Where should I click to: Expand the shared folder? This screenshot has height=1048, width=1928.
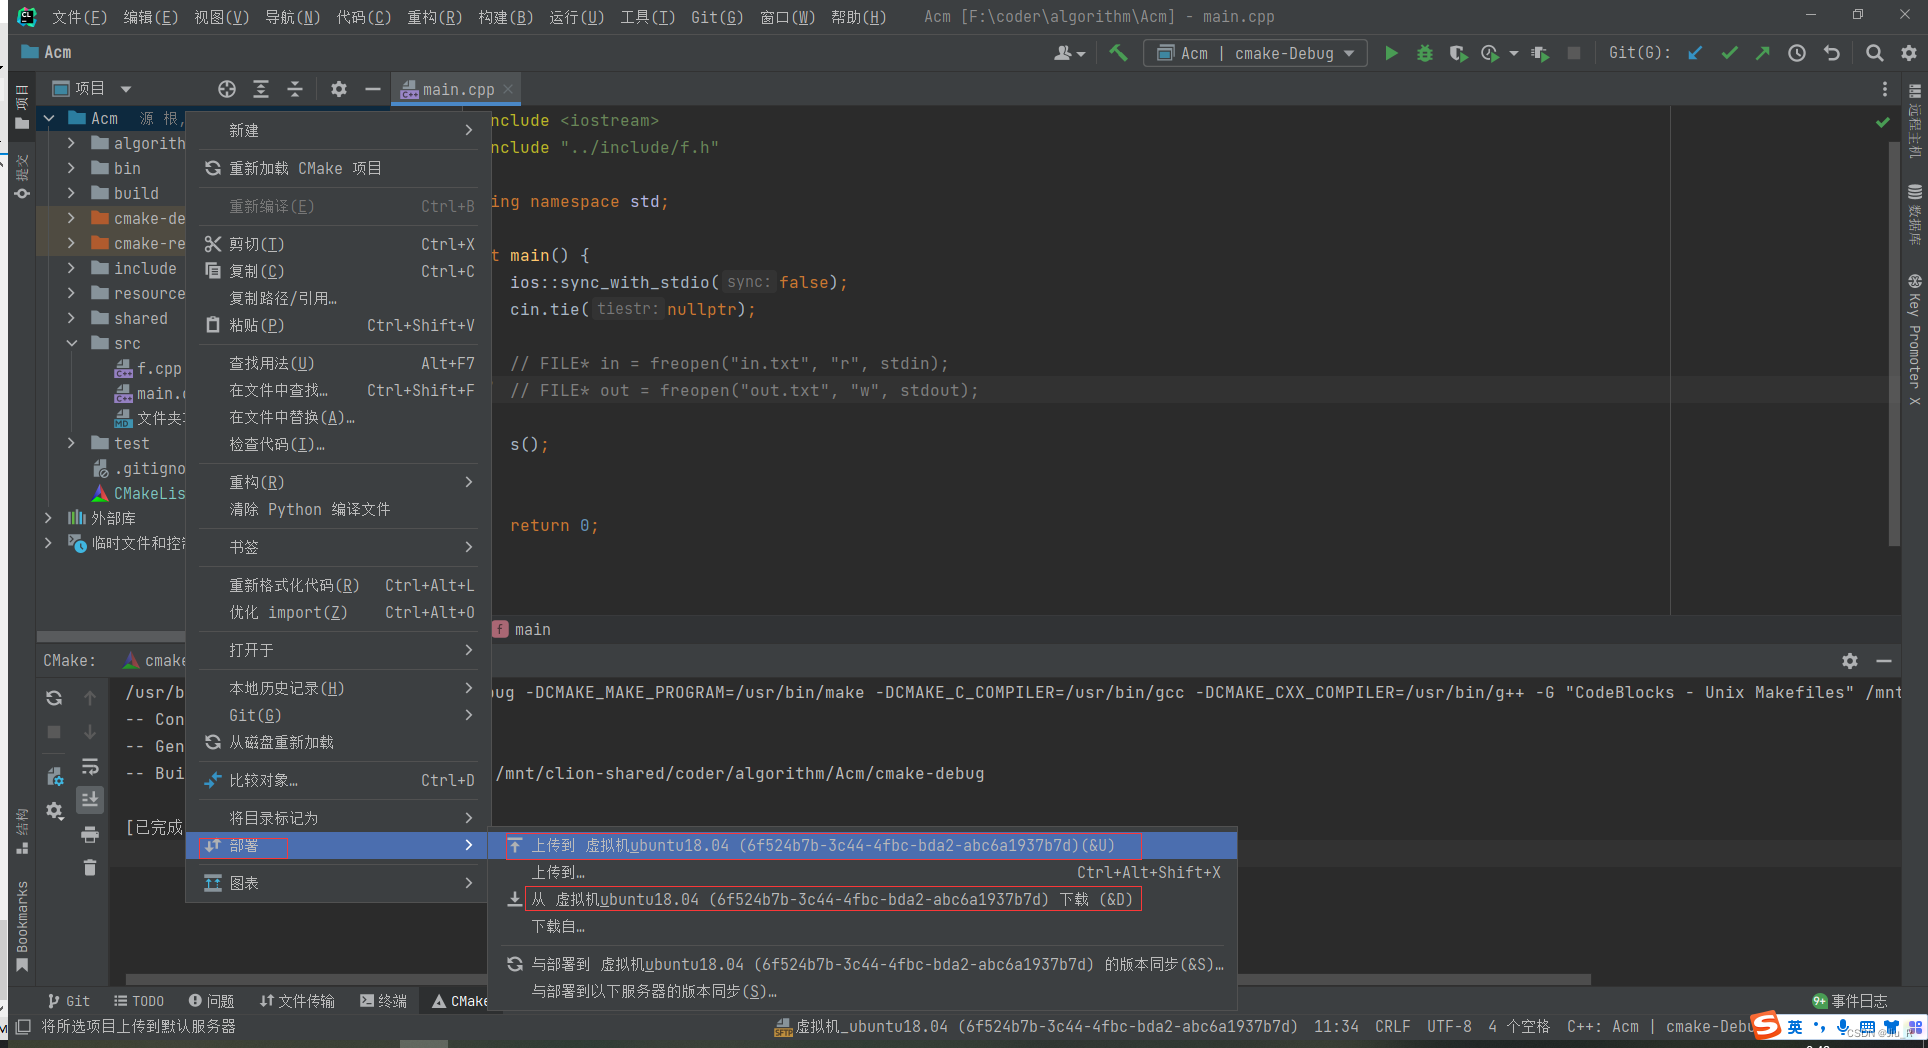[71, 318]
